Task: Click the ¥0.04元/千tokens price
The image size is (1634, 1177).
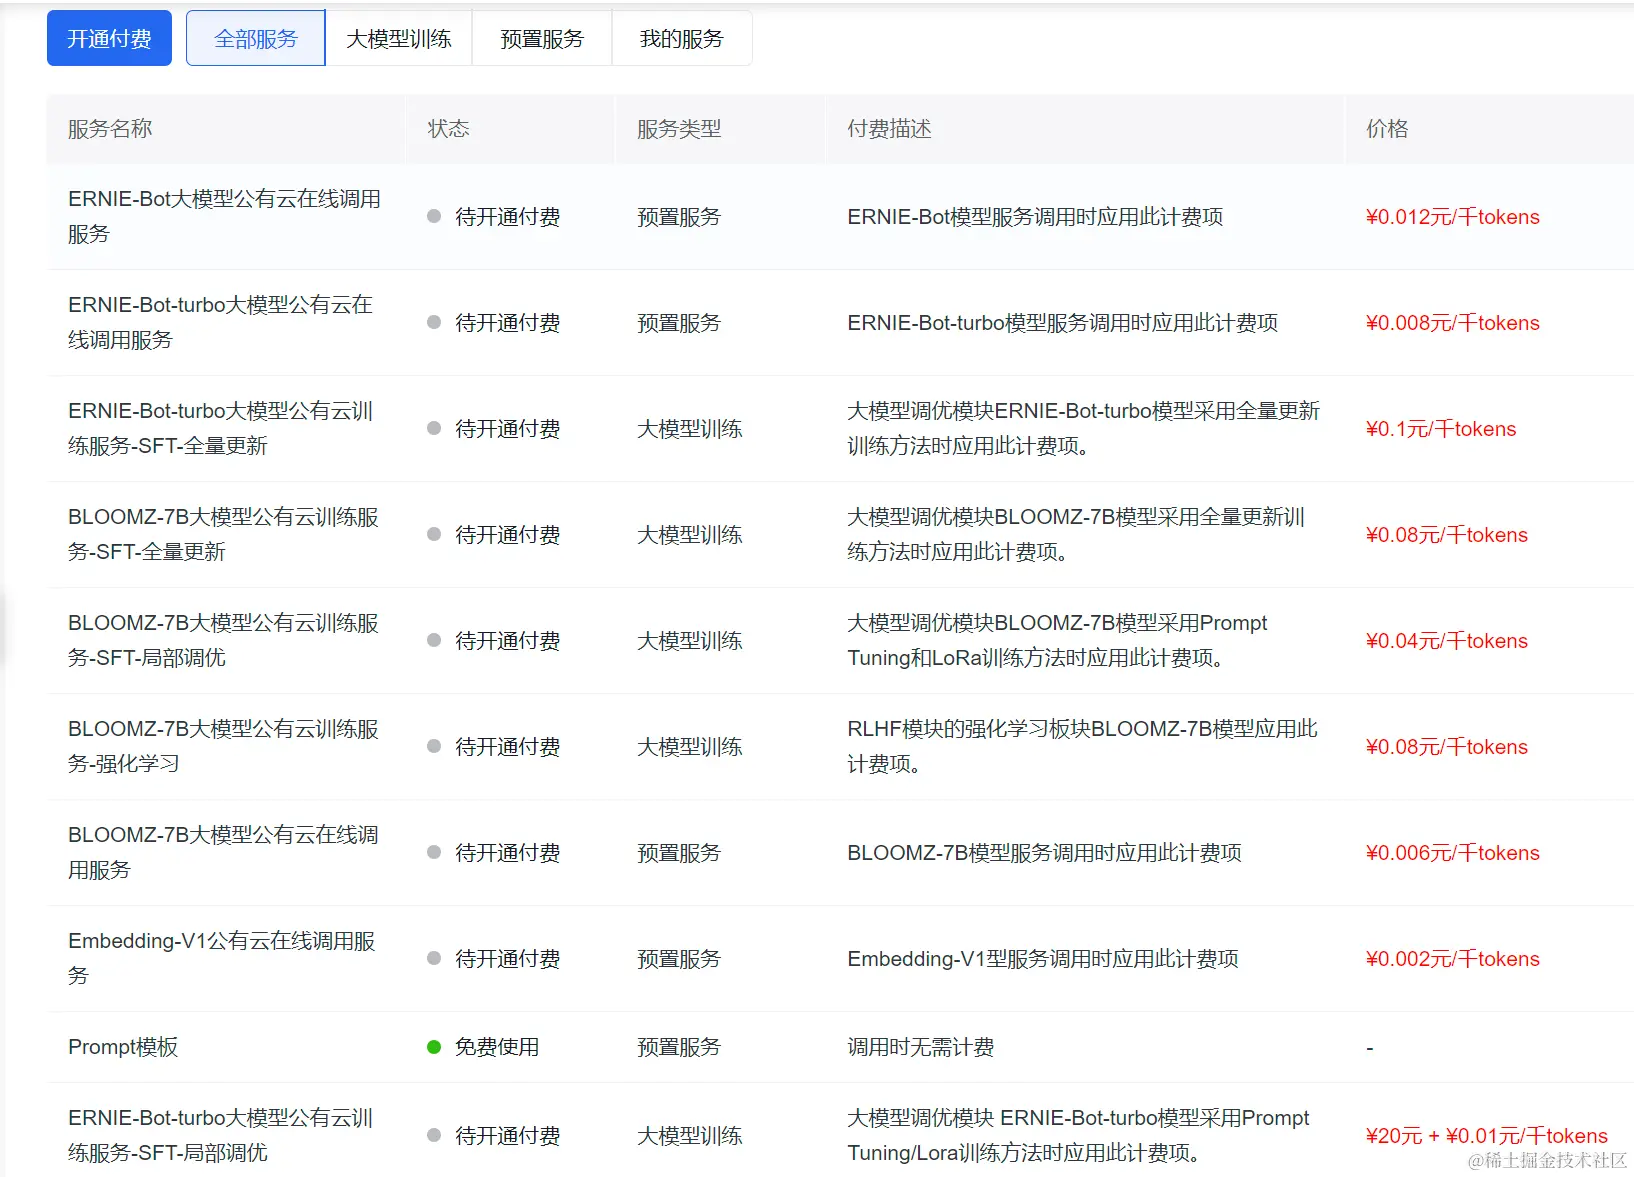Action: 1446,641
